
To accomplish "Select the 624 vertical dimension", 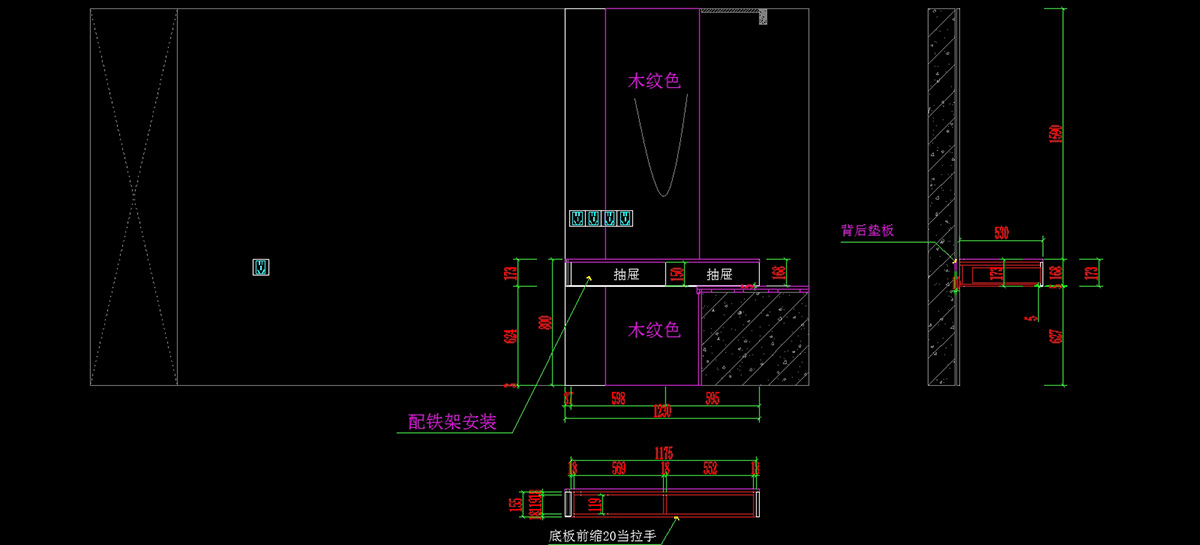I will [x=510, y=338].
